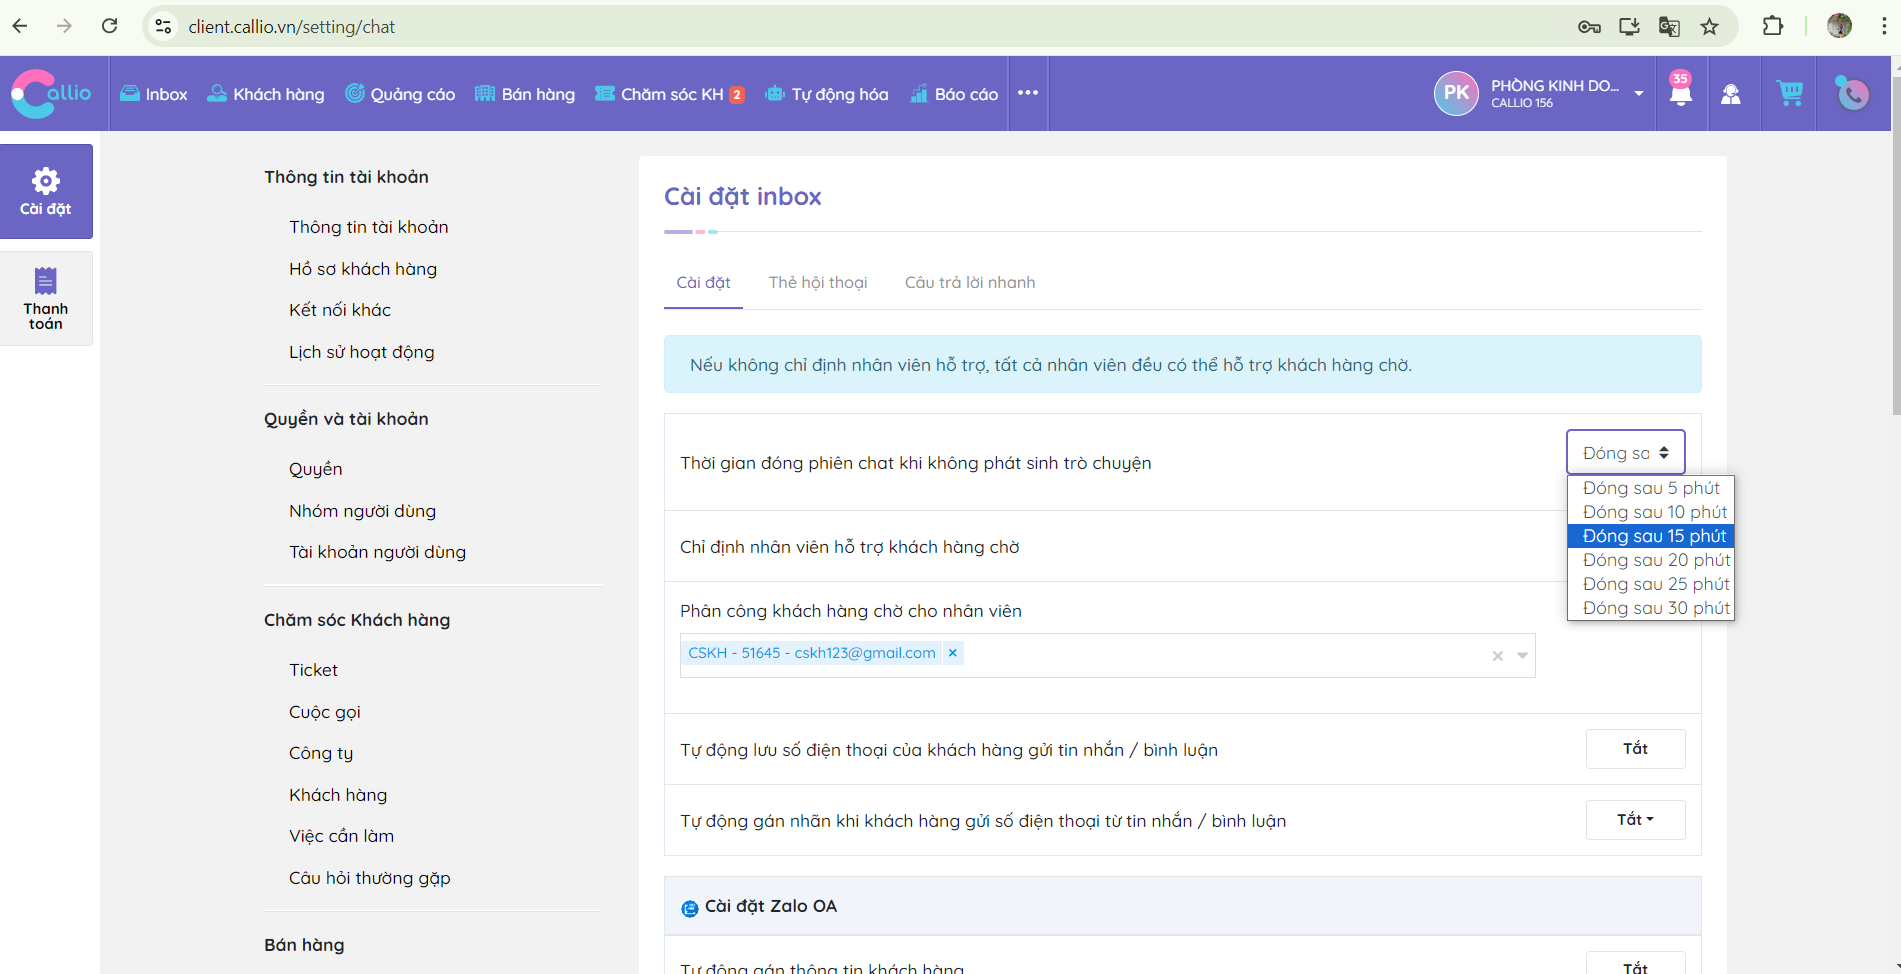Open the Bán hàng top menu
This screenshot has width=1901, height=974.
click(x=525, y=94)
